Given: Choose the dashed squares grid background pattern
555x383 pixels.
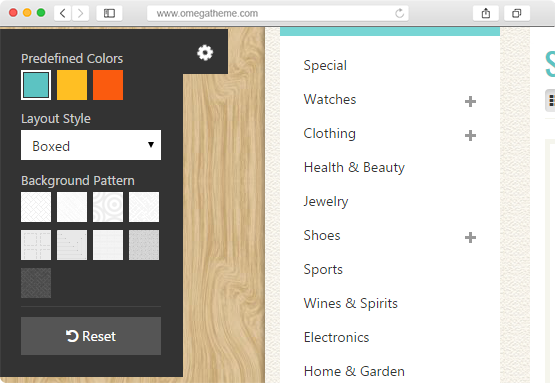Looking at the screenshot, I should [36, 245].
